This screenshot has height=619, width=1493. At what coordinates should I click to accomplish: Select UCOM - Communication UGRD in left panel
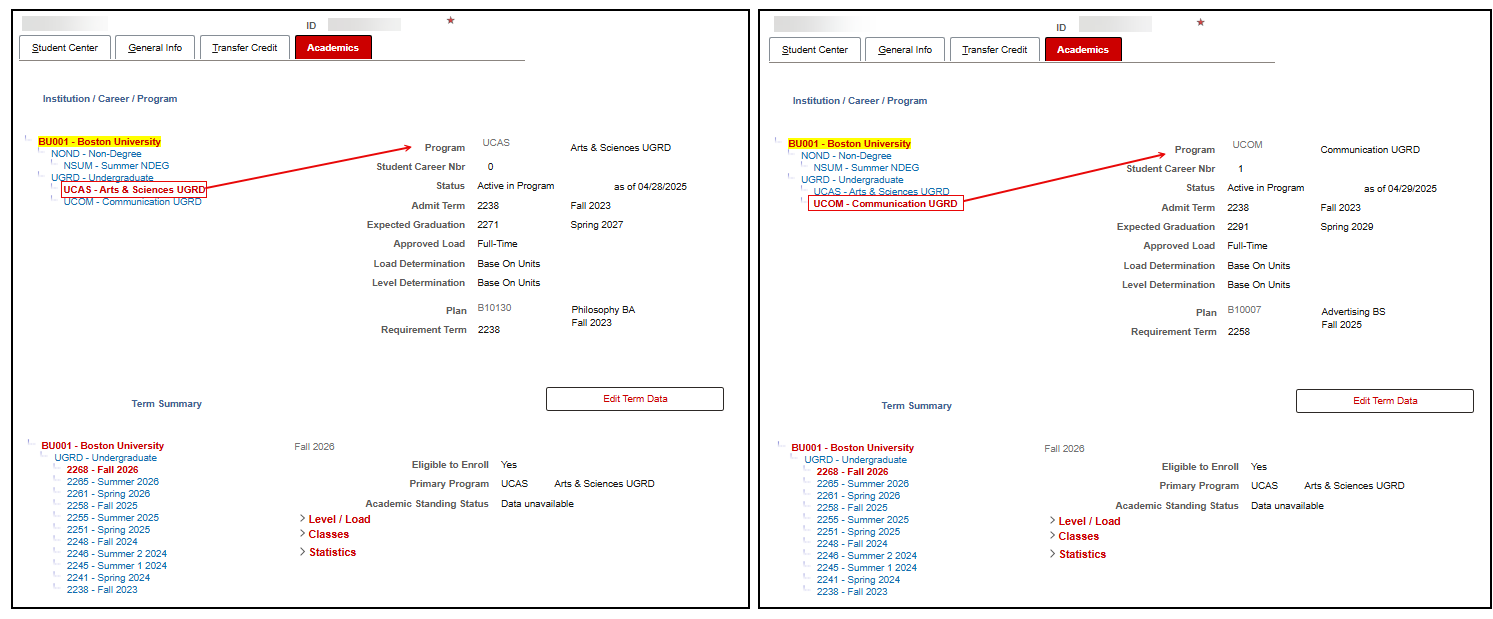[132, 201]
